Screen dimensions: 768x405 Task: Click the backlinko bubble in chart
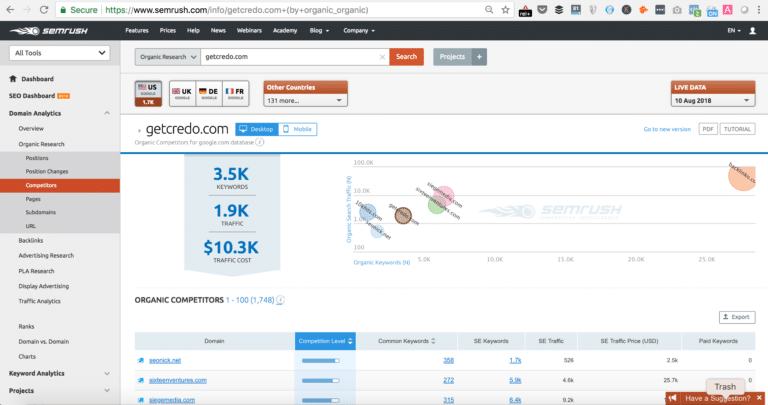point(742,176)
